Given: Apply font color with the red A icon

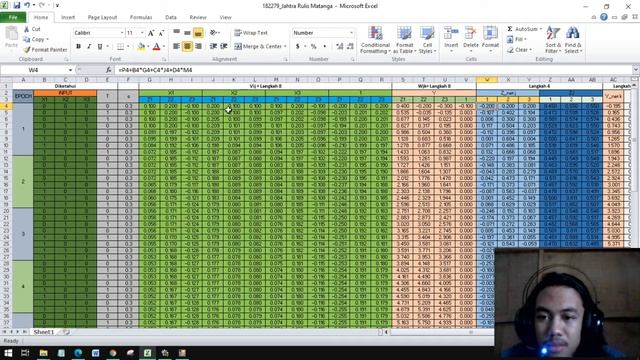Looking at the screenshot, I should point(156,47).
